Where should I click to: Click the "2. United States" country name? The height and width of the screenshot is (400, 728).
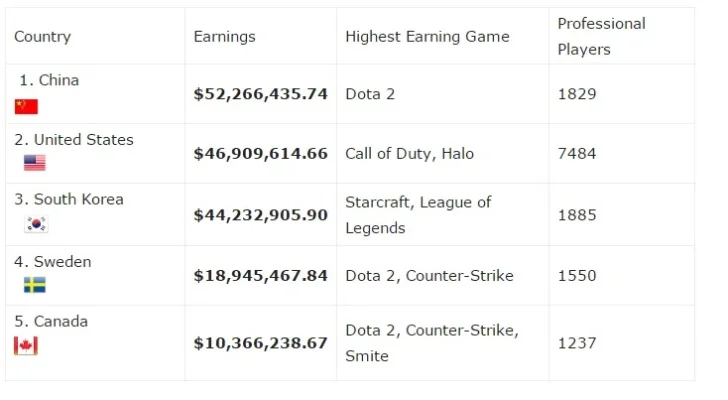click(74, 140)
